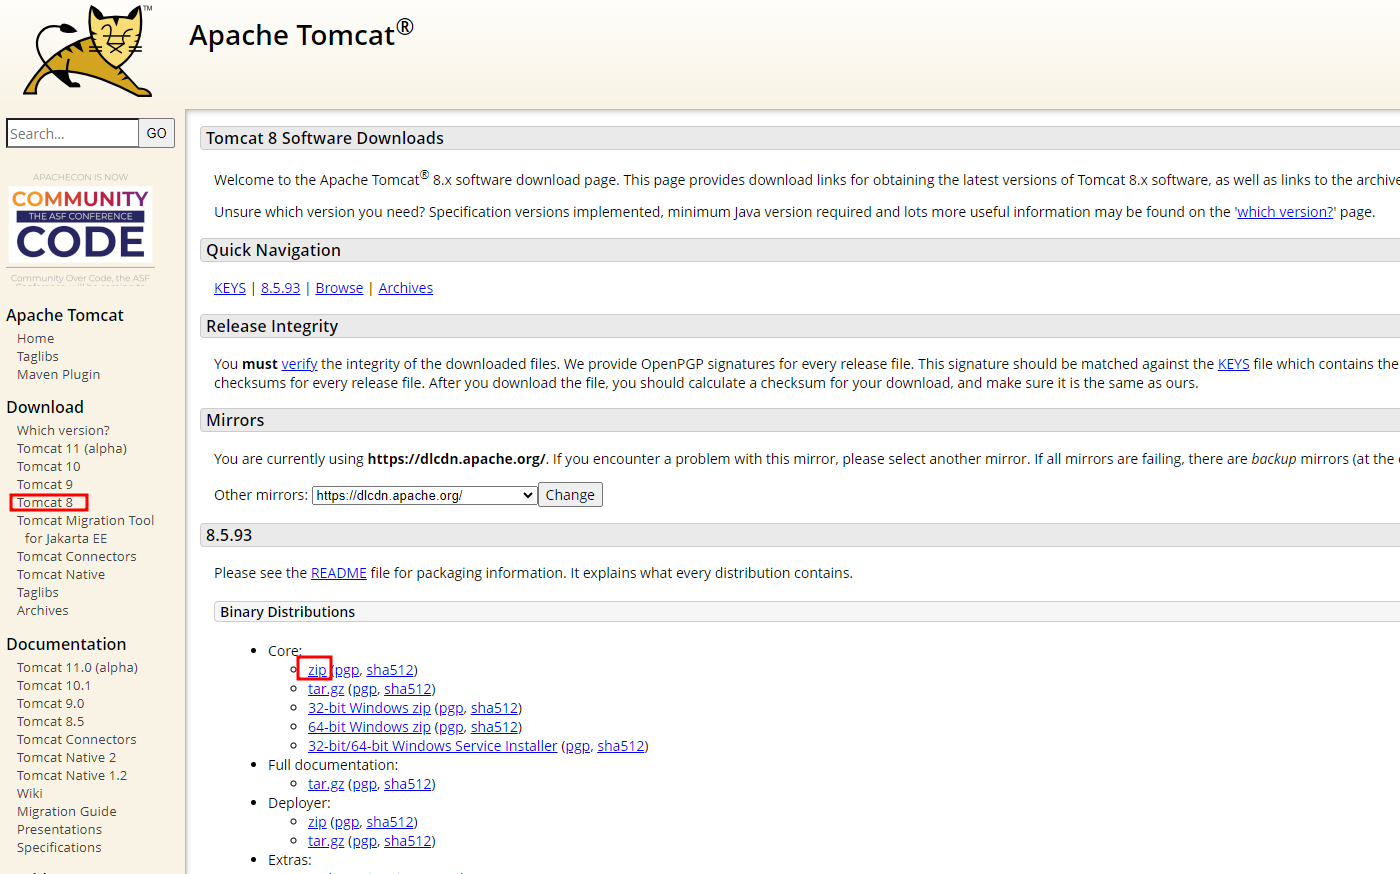
Task: Open the Other mirrors dropdown
Action: coord(425,495)
